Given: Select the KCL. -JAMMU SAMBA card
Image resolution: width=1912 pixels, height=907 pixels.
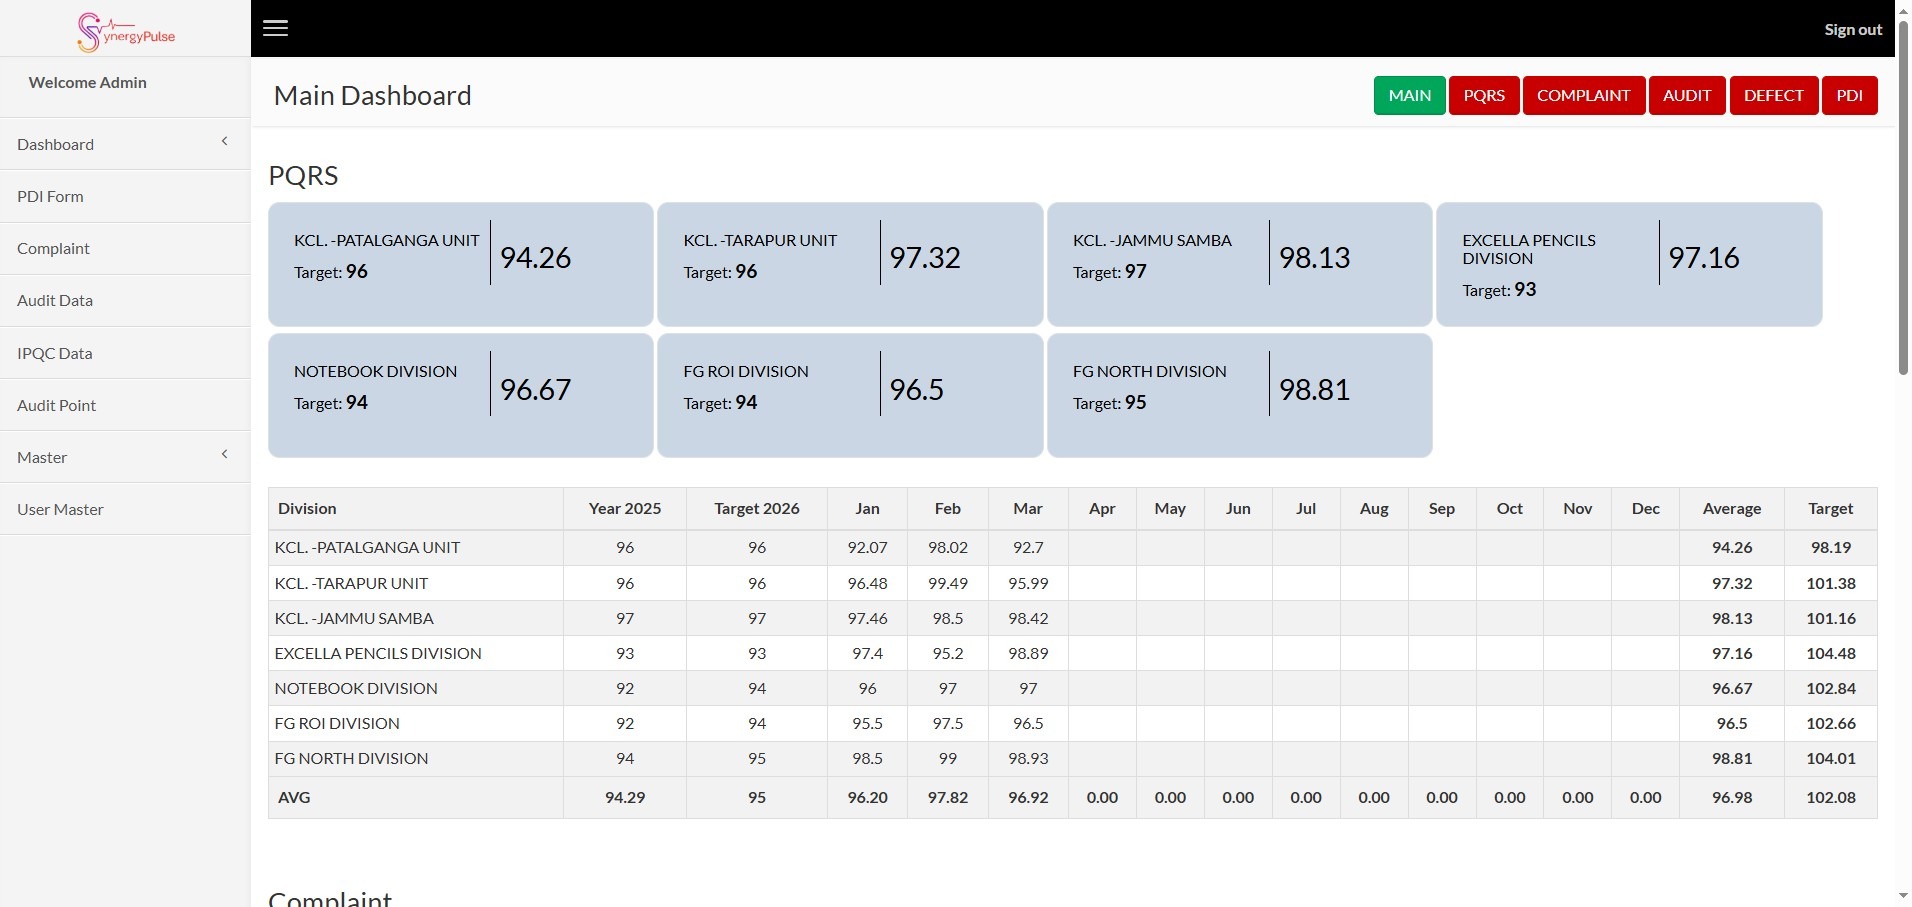Looking at the screenshot, I should point(1240,264).
